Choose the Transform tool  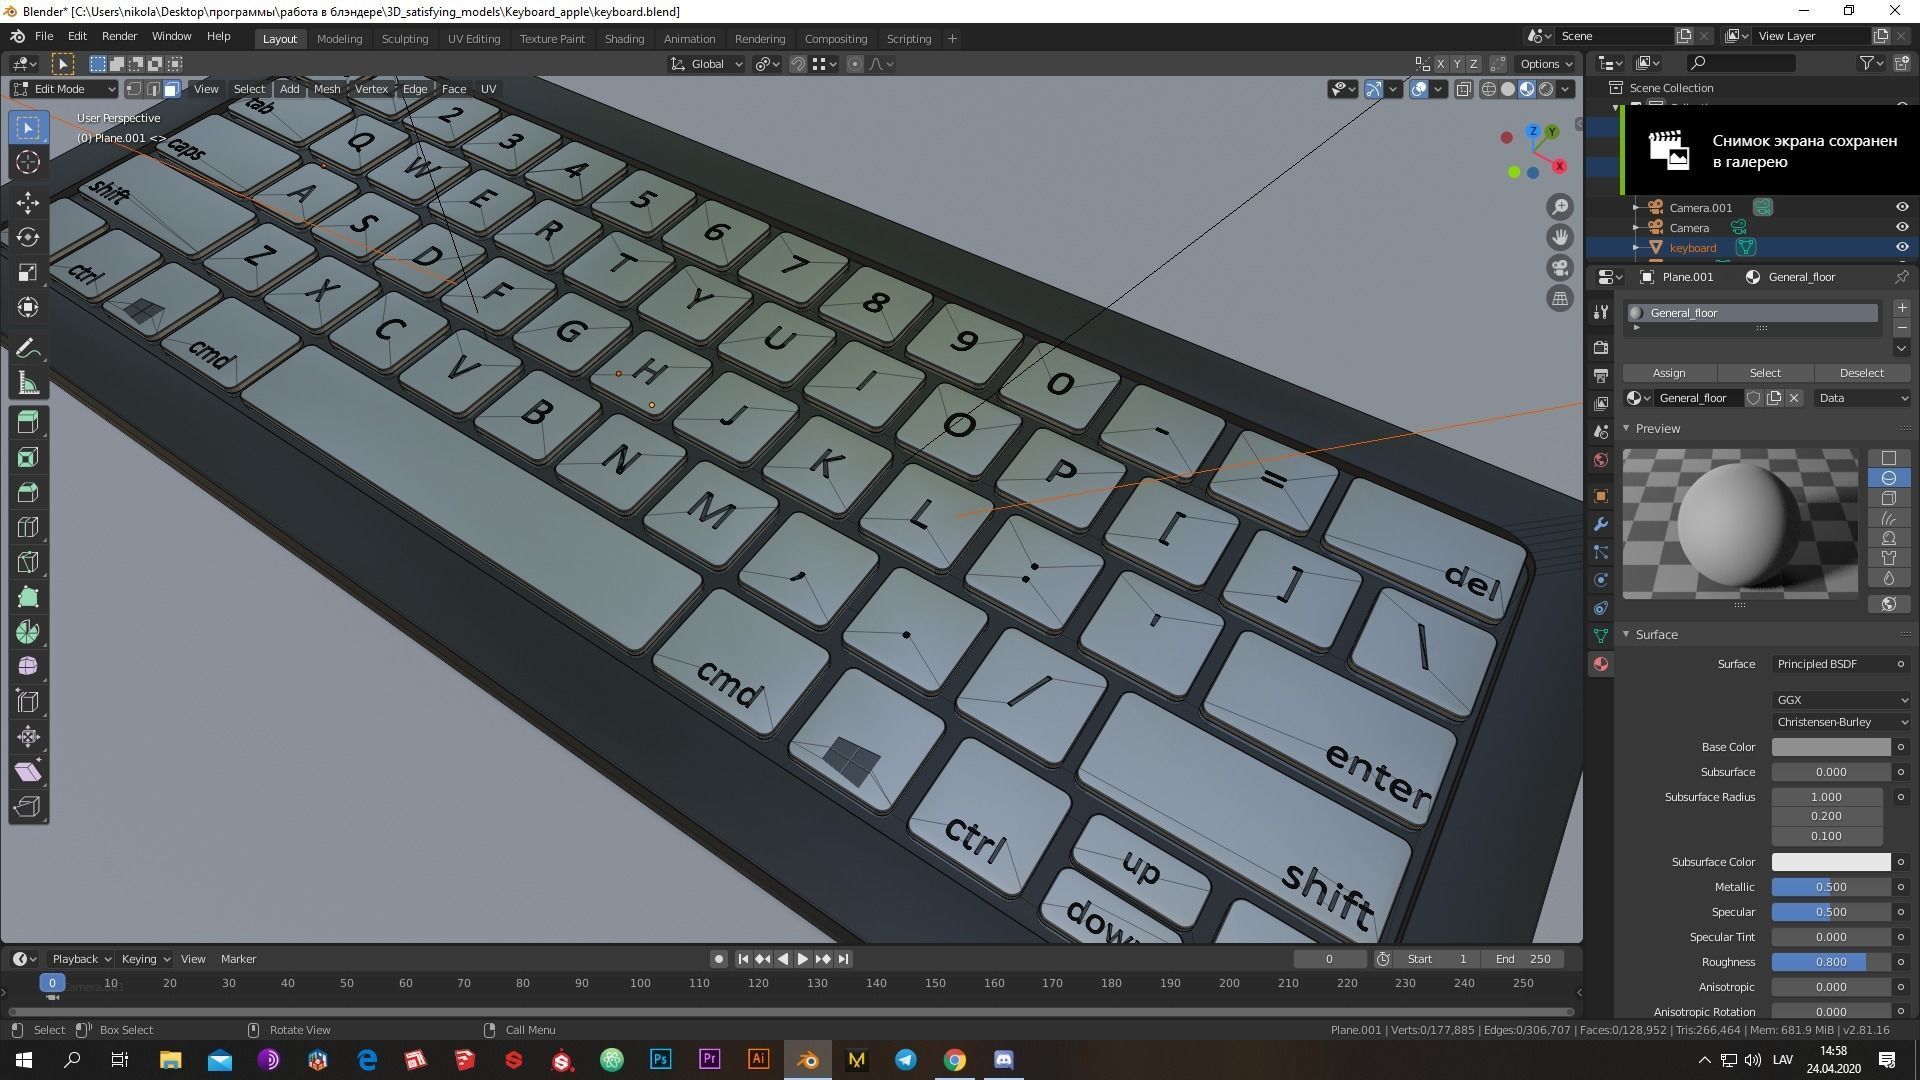28,308
